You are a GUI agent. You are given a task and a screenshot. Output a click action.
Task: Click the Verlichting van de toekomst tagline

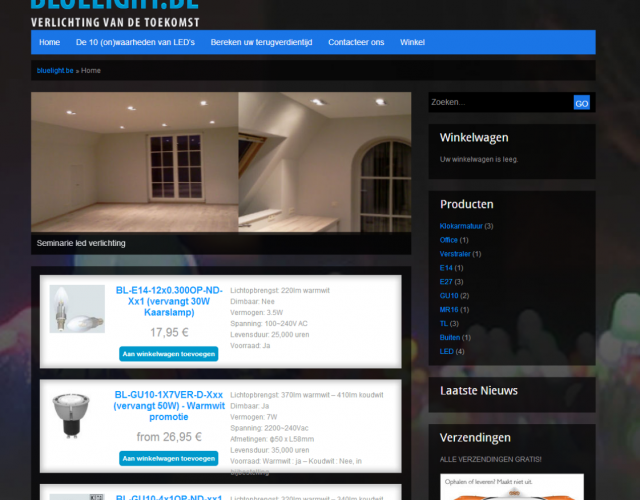tap(115, 22)
